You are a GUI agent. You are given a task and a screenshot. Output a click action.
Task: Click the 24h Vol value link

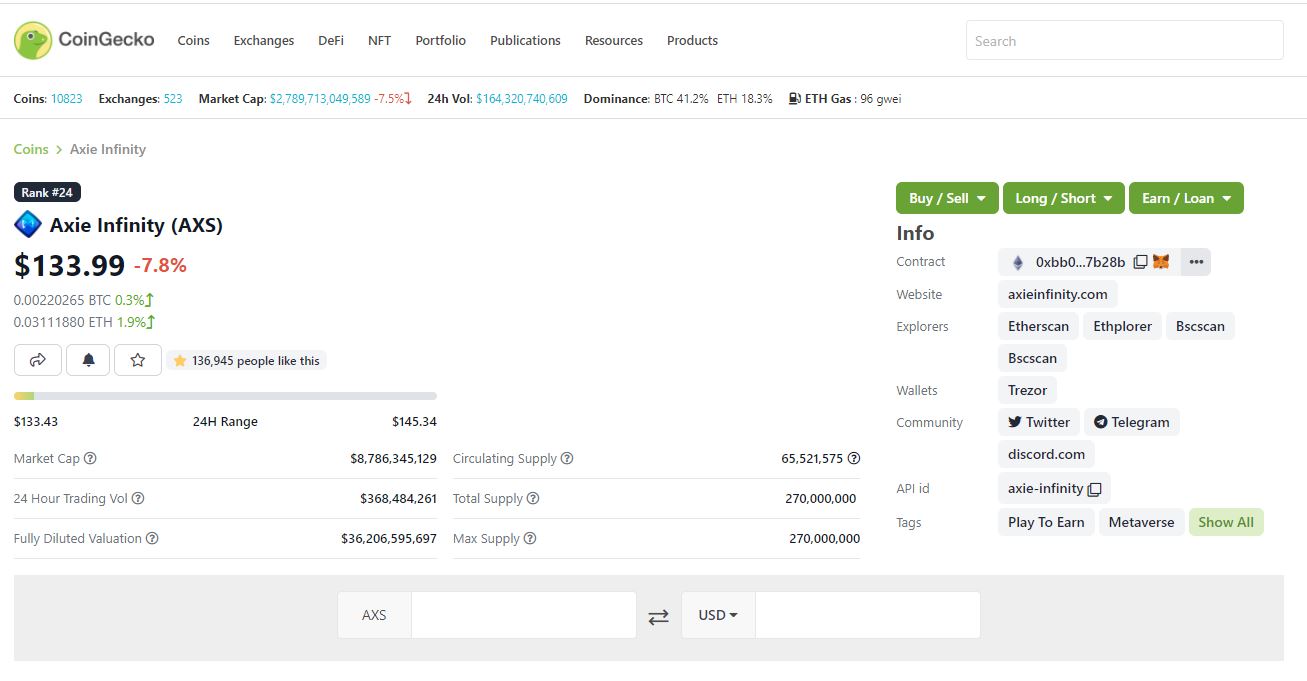pos(522,98)
